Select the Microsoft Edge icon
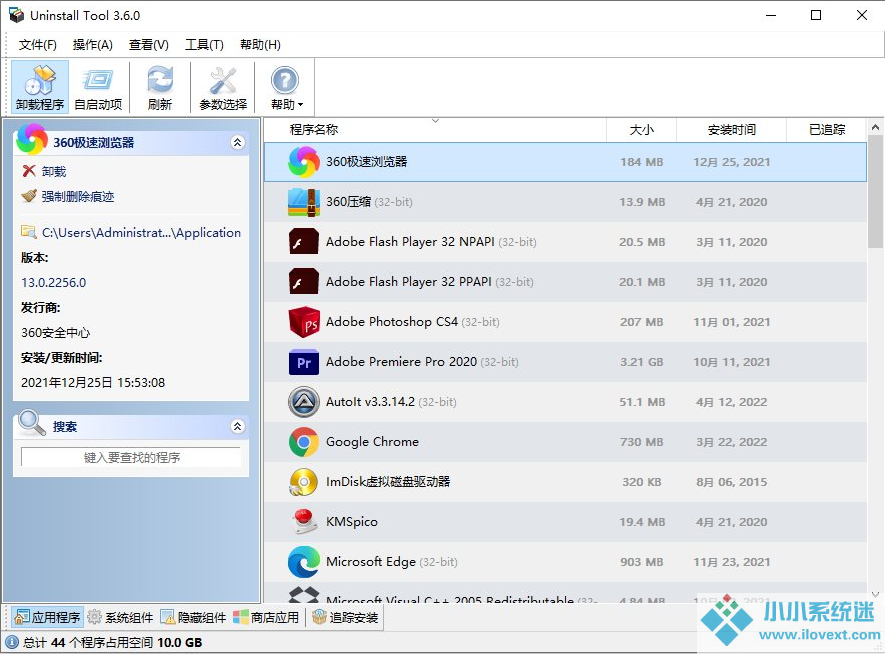This screenshot has height=654, width=885. 304,562
